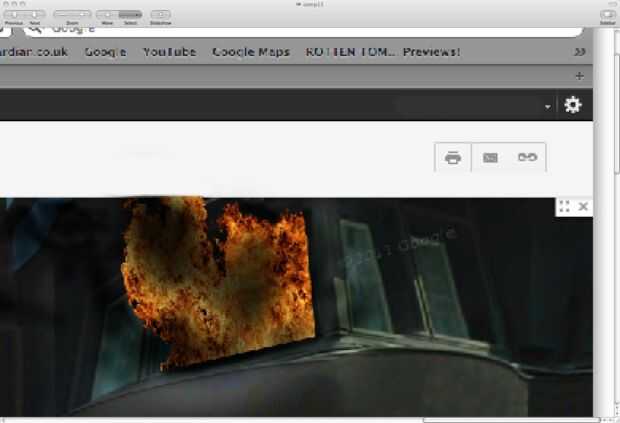620x423 pixels.
Task: Click the print icon
Action: (x=453, y=157)
